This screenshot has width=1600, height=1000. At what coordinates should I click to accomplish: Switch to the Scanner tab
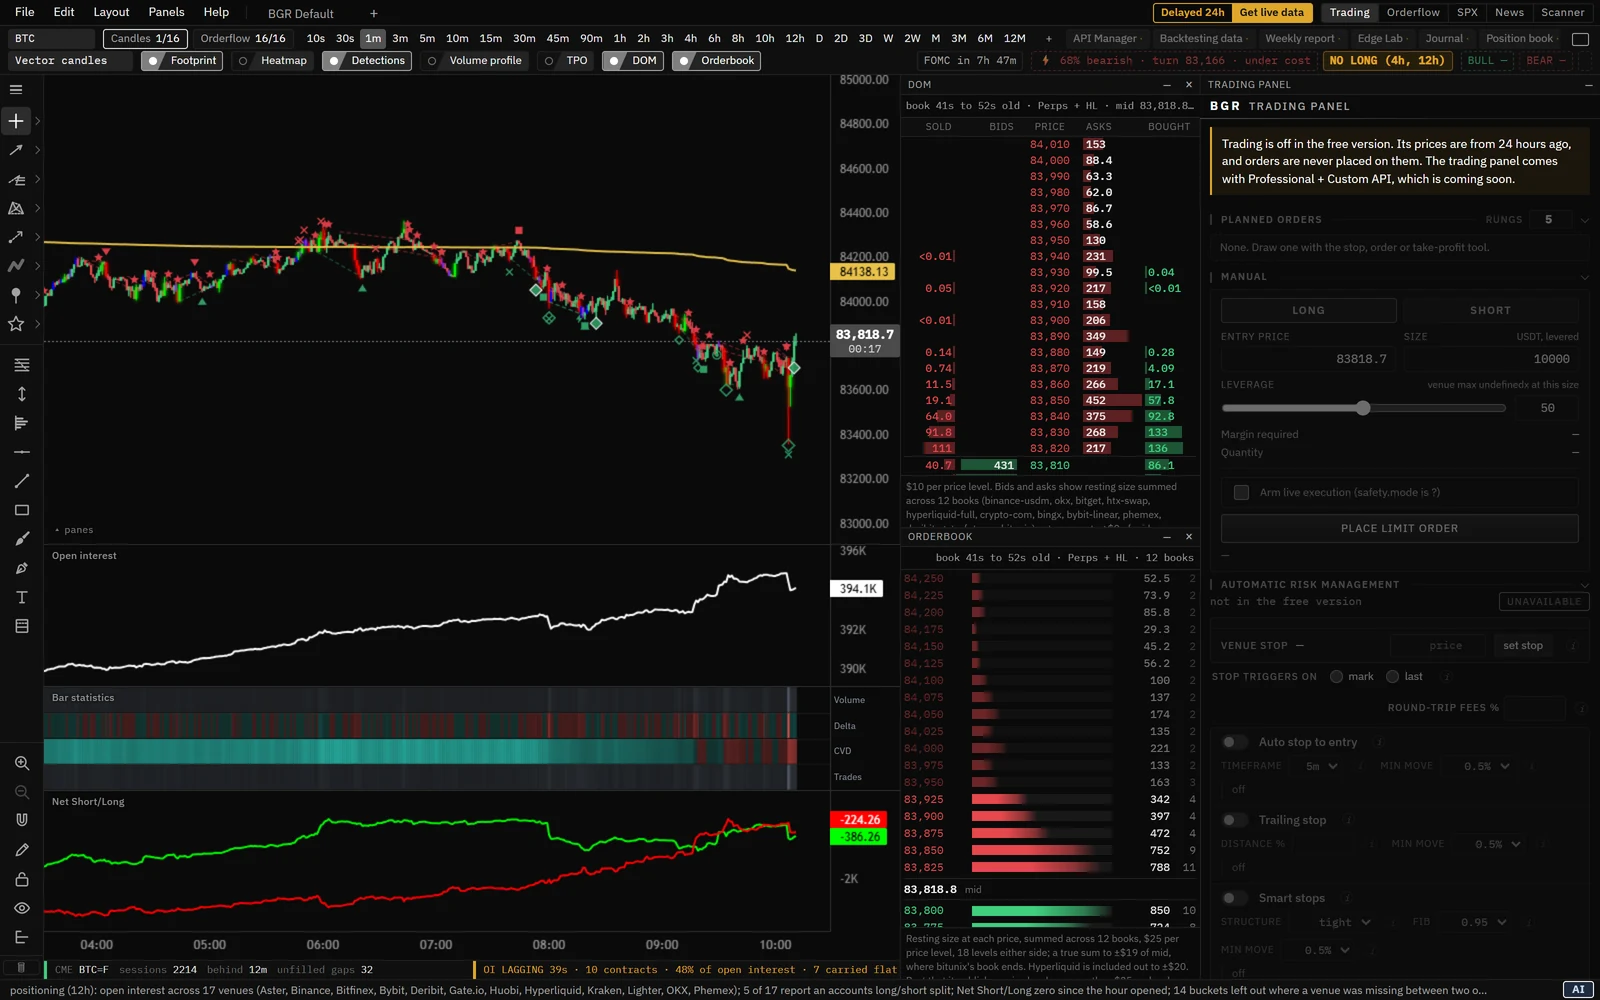coord(1562,12)
